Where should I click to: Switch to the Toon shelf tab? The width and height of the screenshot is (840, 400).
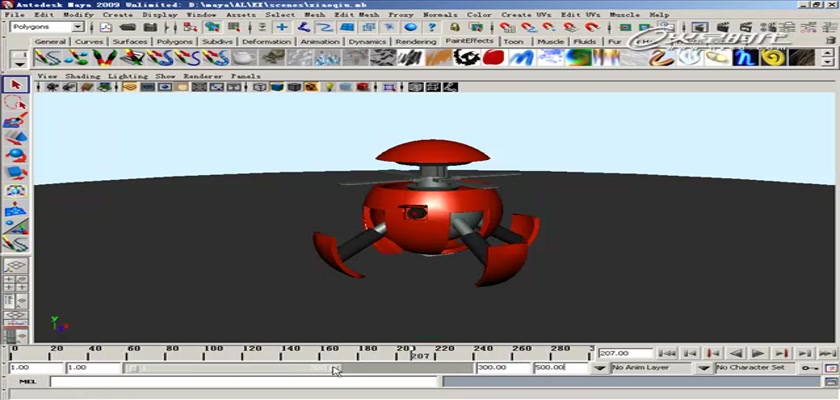(x=513, y=42)
